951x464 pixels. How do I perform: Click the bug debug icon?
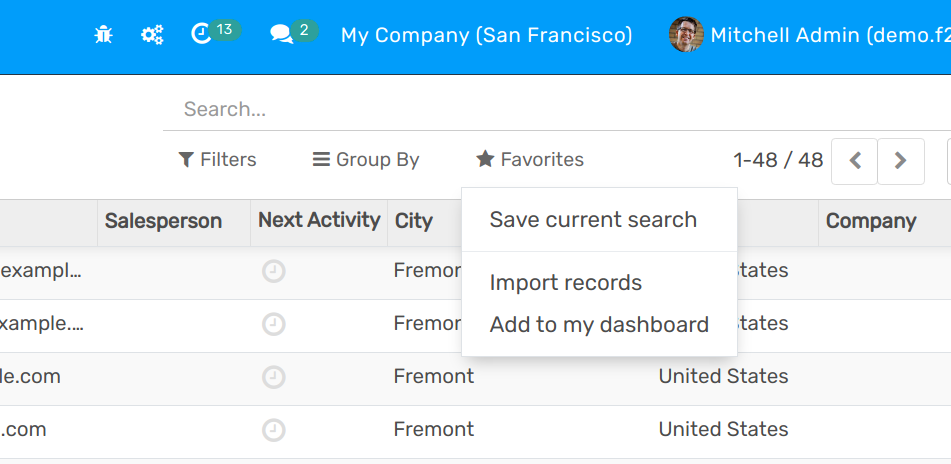click(x=103, y=35)
